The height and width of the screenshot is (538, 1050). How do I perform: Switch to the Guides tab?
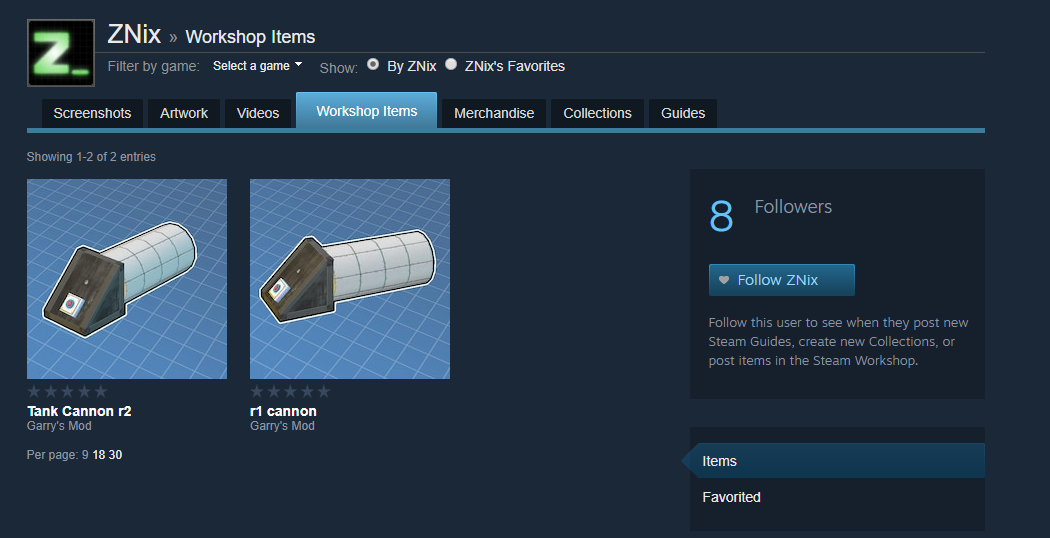(683, 113)
